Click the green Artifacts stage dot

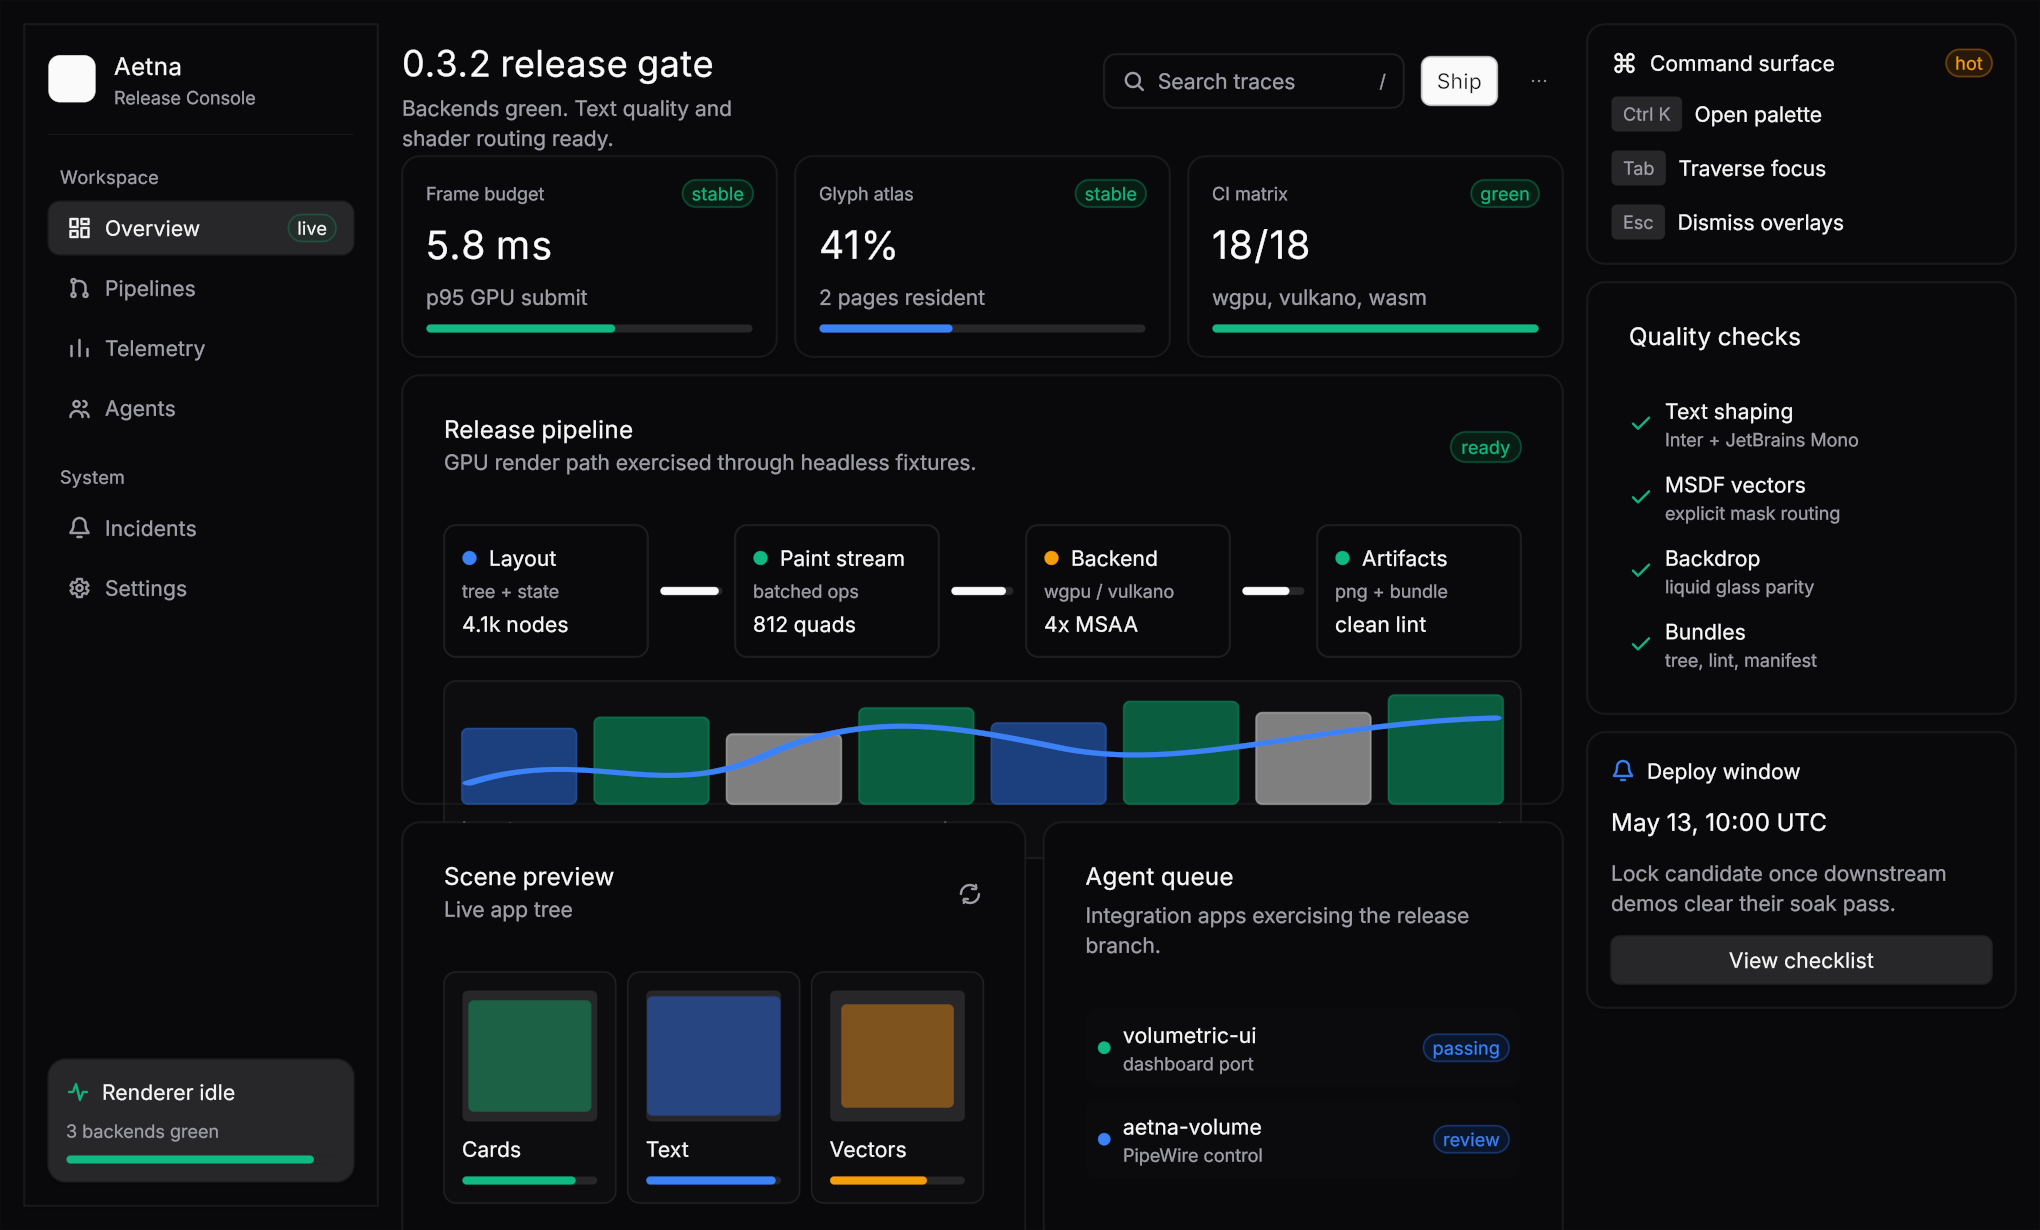coord(1342,558)
